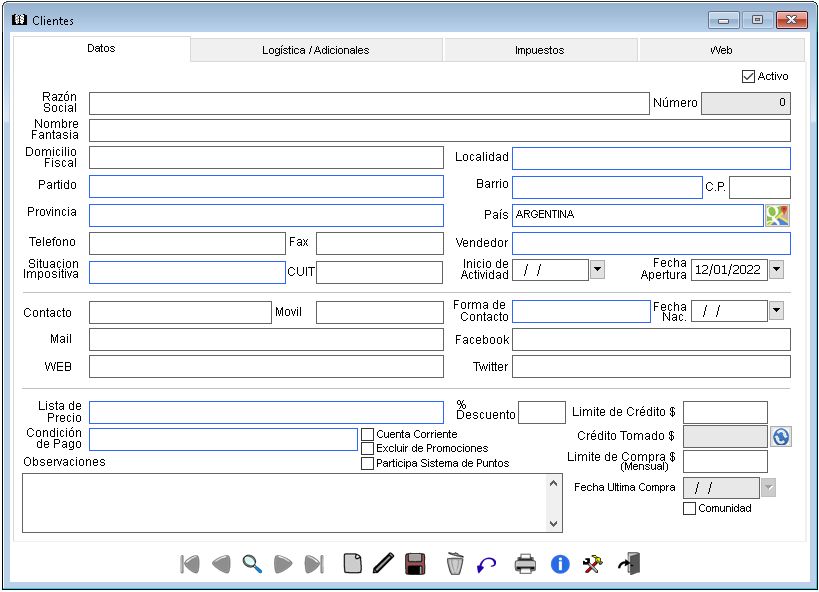Go to the last record arrow
The image size is (819, 592).
(314, 564)
